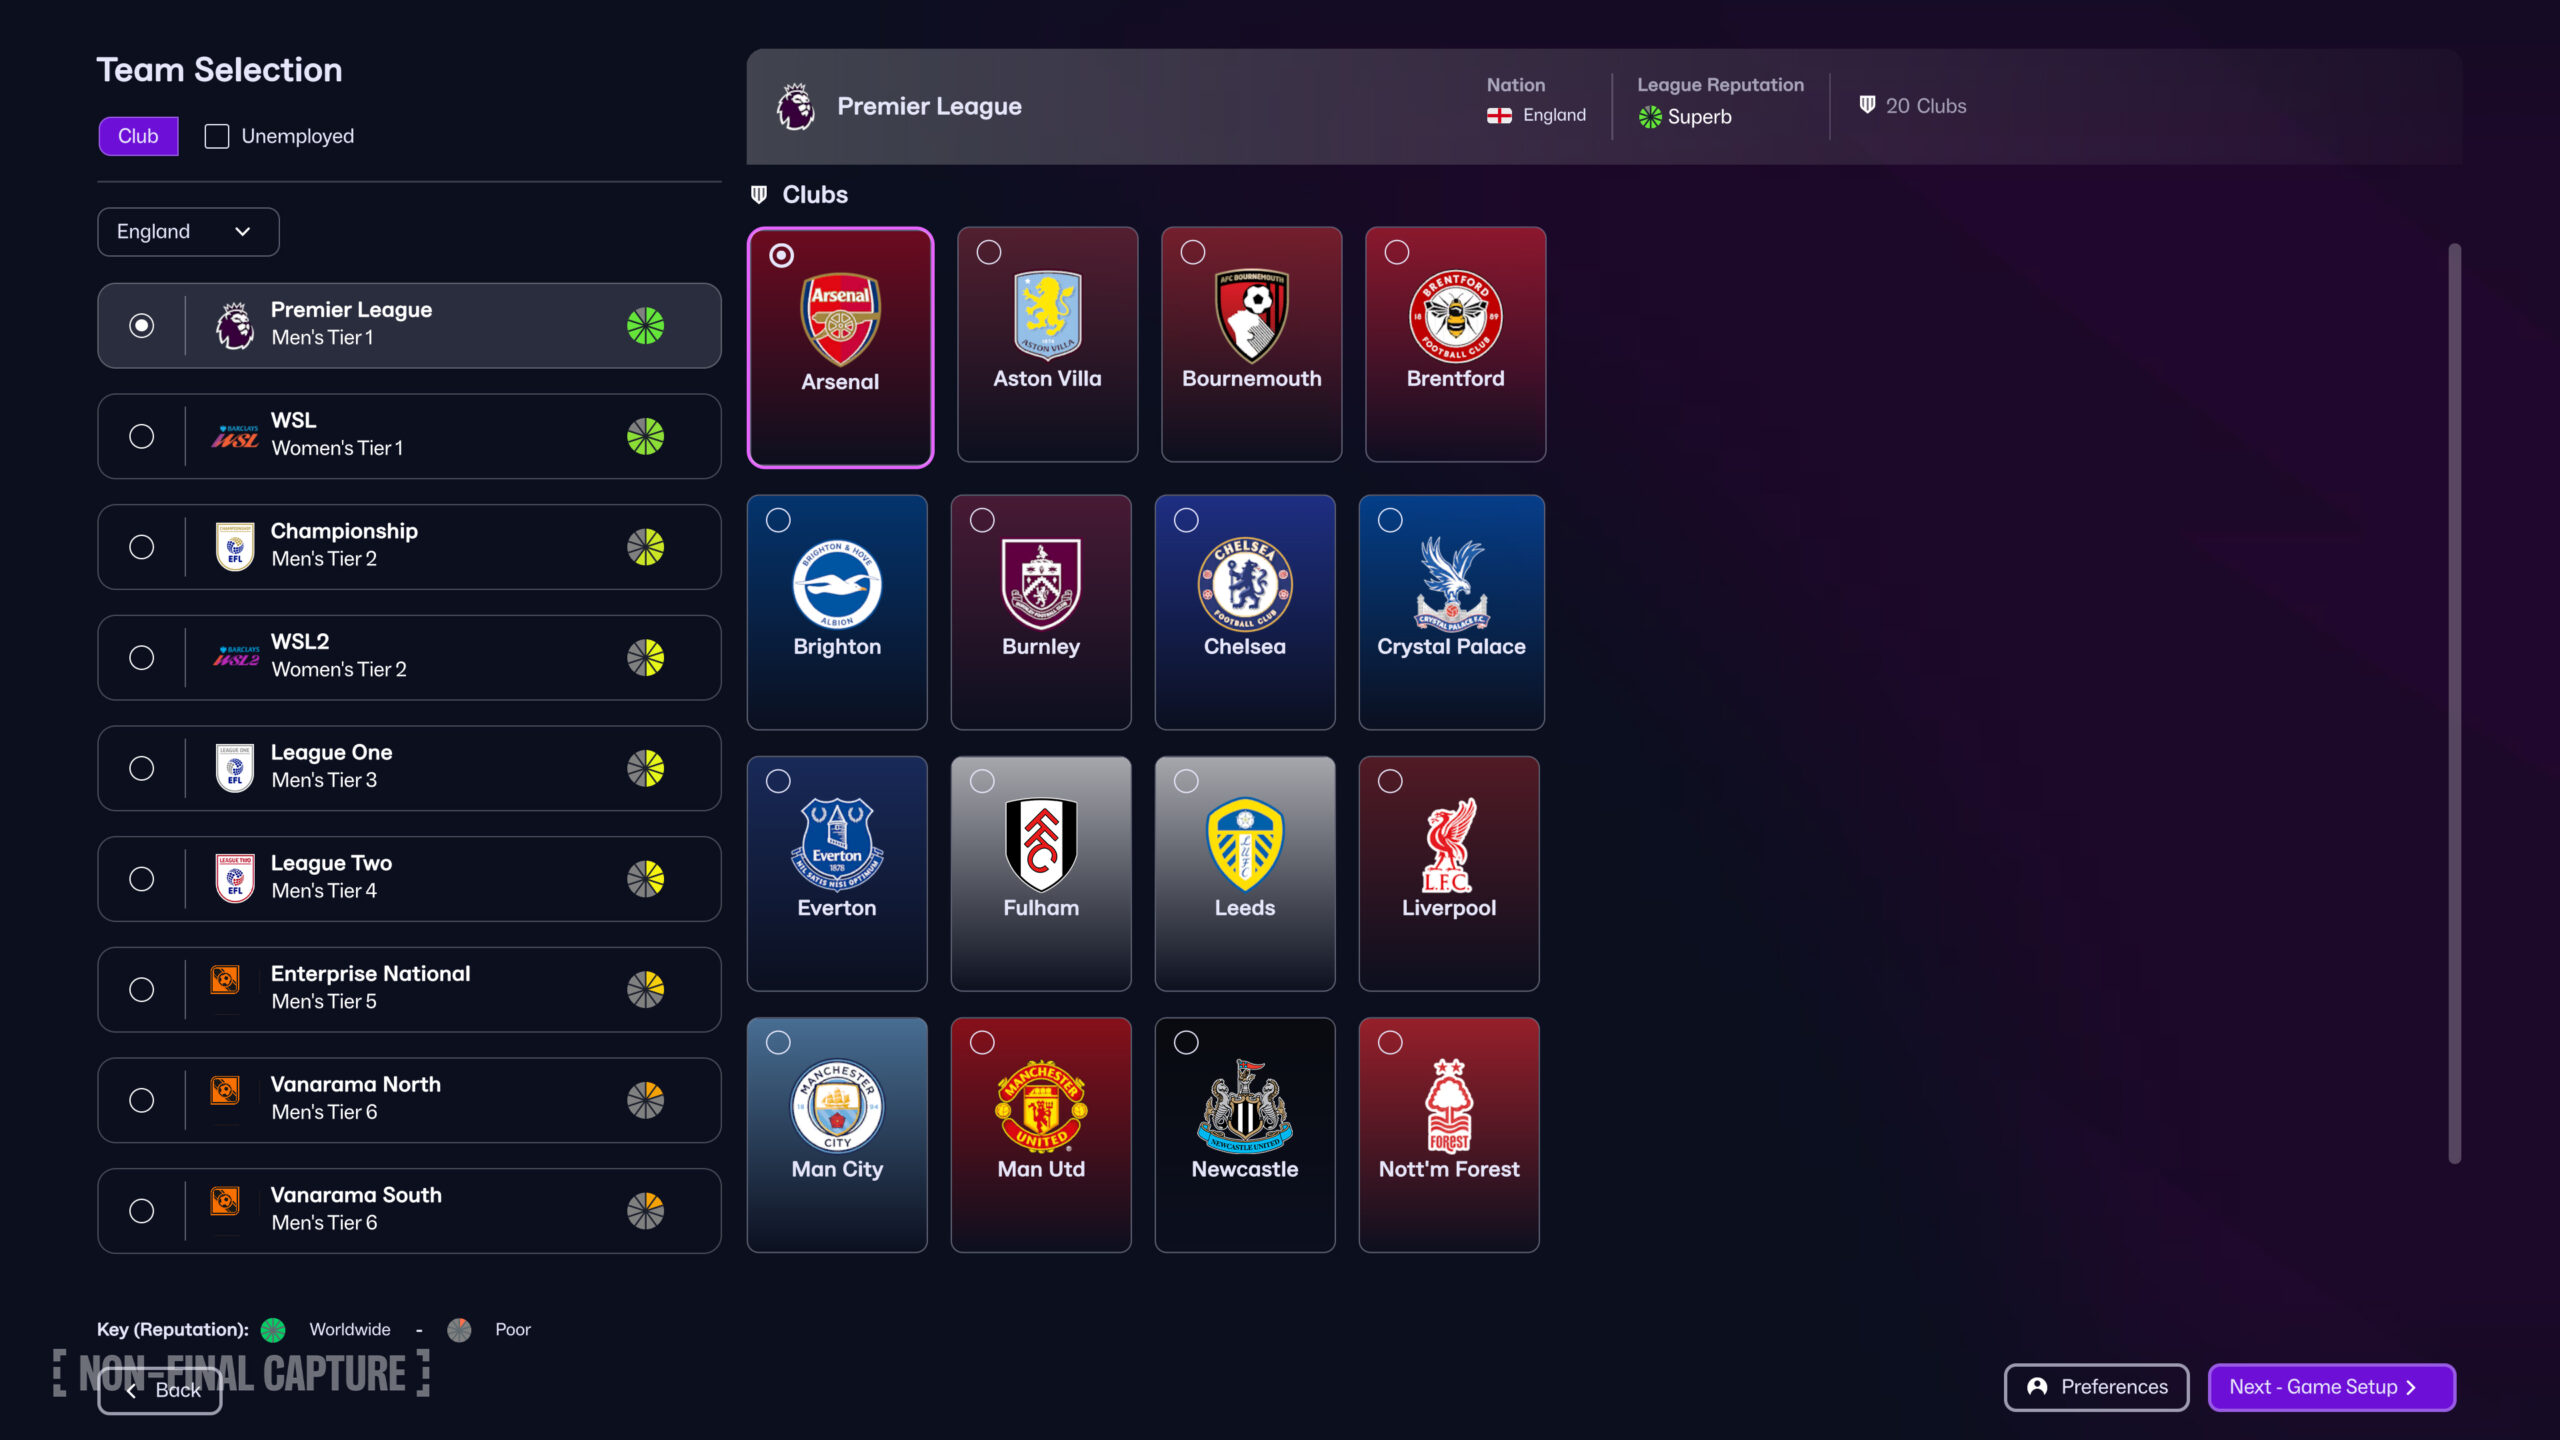Viewport: 2560px width, 1440px height.
Task: Pick the Man City crest
Action: tap(837, 1106)
